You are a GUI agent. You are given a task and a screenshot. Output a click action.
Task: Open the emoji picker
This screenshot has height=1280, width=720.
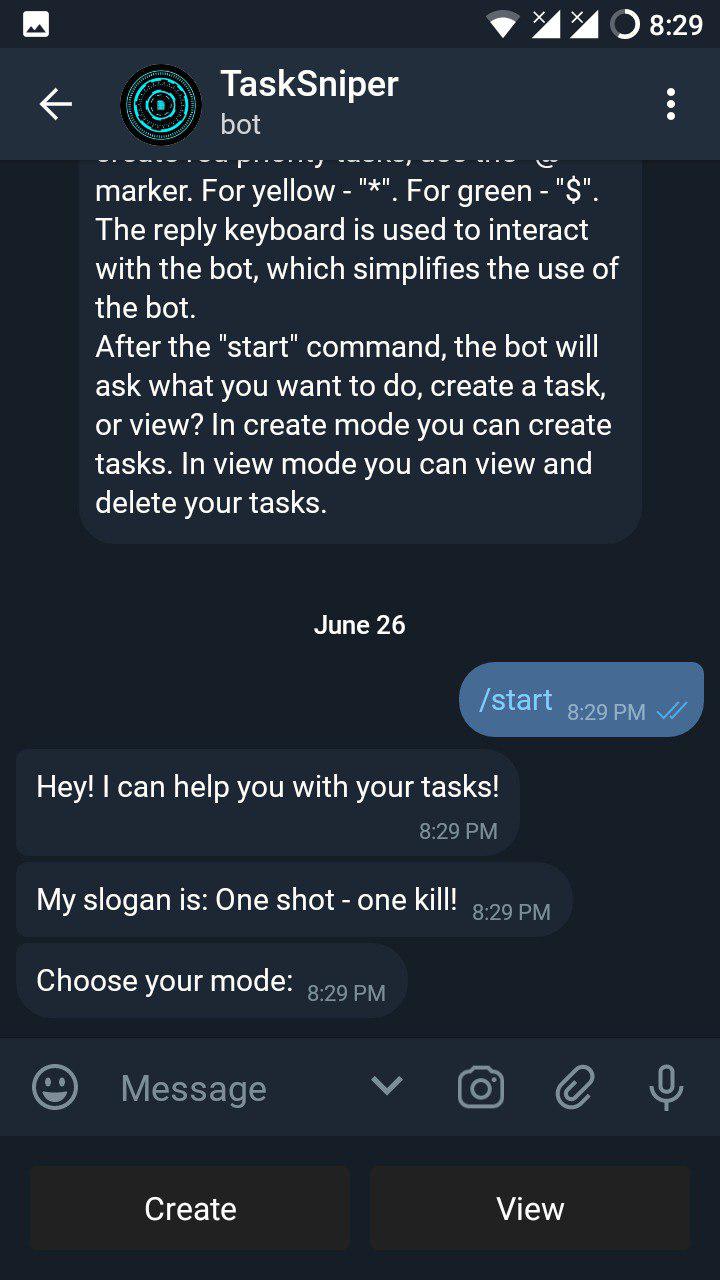pyautogui.click(x=54, y=1087)
